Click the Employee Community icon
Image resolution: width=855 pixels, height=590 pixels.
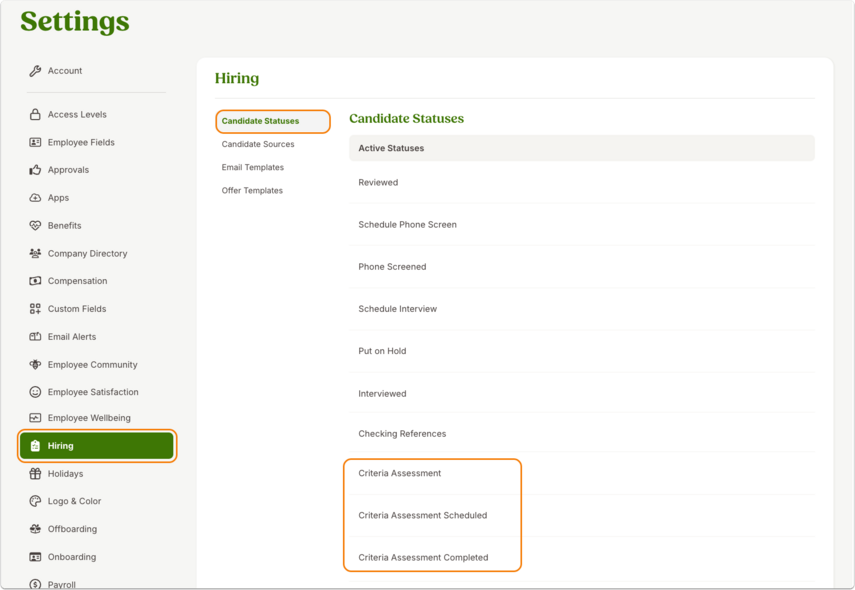pyautogui.click(x=35, y=364)
